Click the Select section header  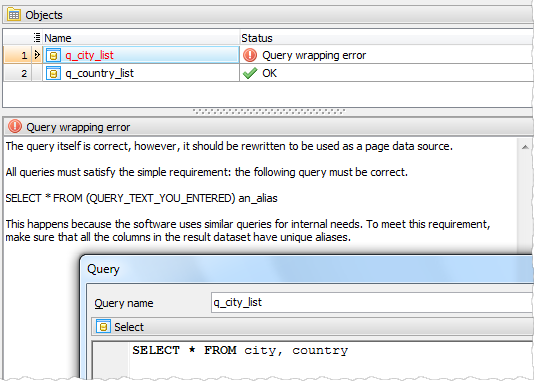[312, 326]
